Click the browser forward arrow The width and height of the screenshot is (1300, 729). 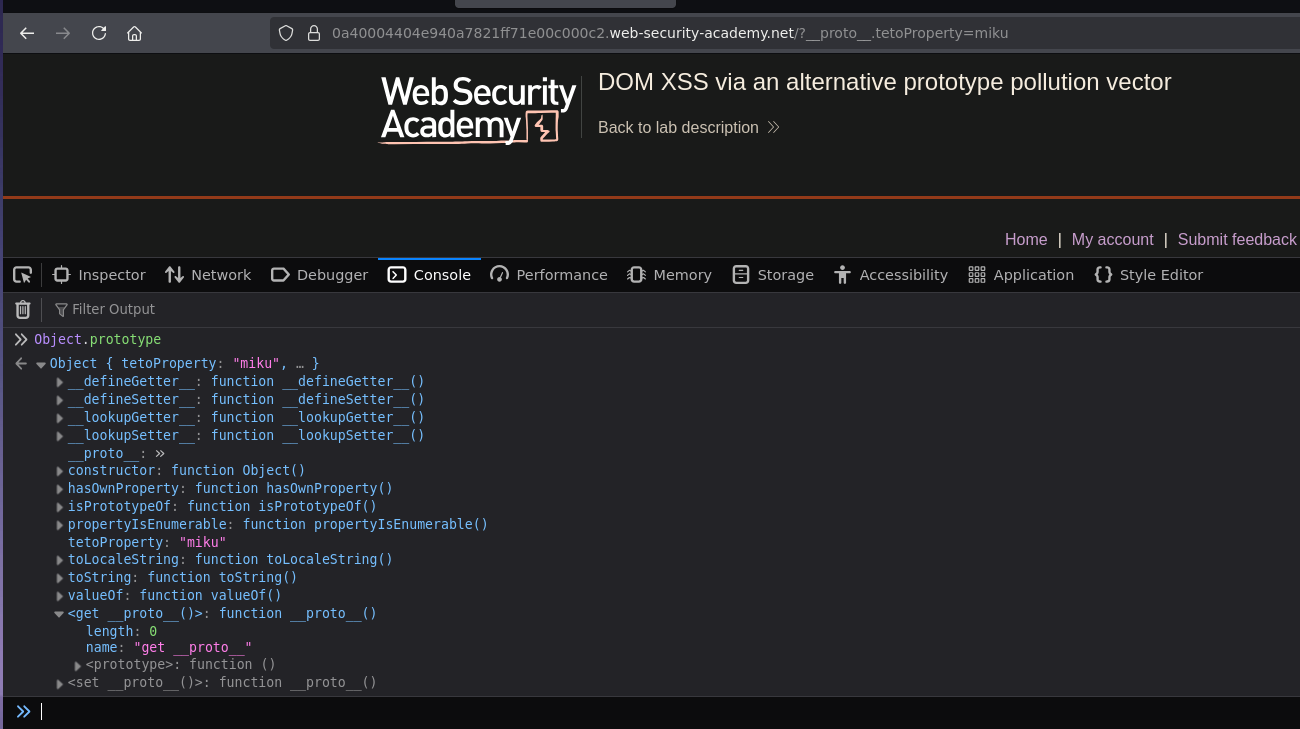pyautogui.click(x=63, y=33)
